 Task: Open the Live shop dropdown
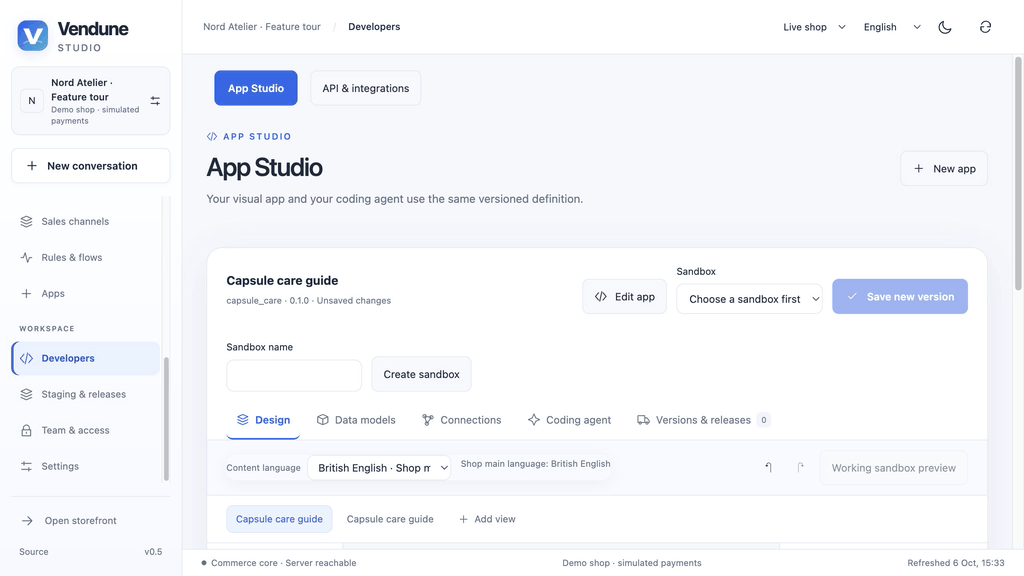(x=814, y=27)
